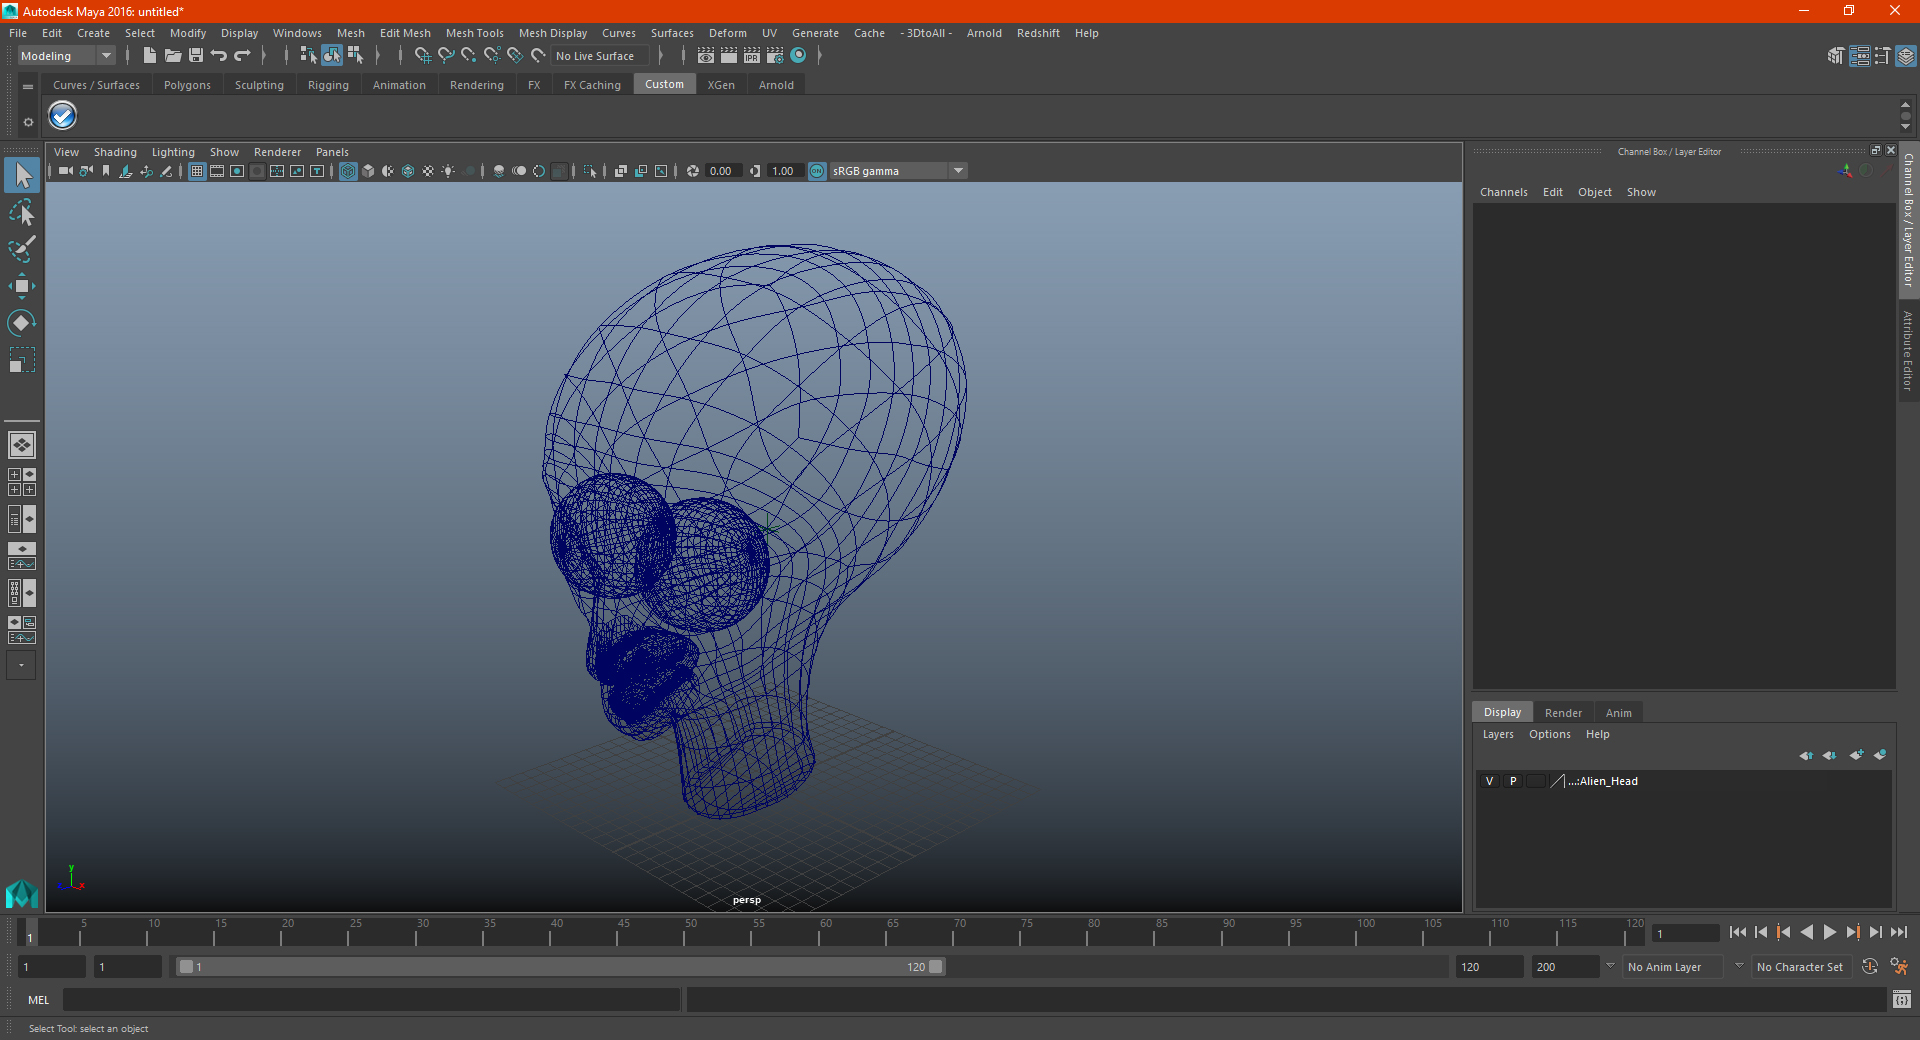Screen dimensions: 1920x1040
Task: Open the Render layer tab
Action: [1563, 713]
